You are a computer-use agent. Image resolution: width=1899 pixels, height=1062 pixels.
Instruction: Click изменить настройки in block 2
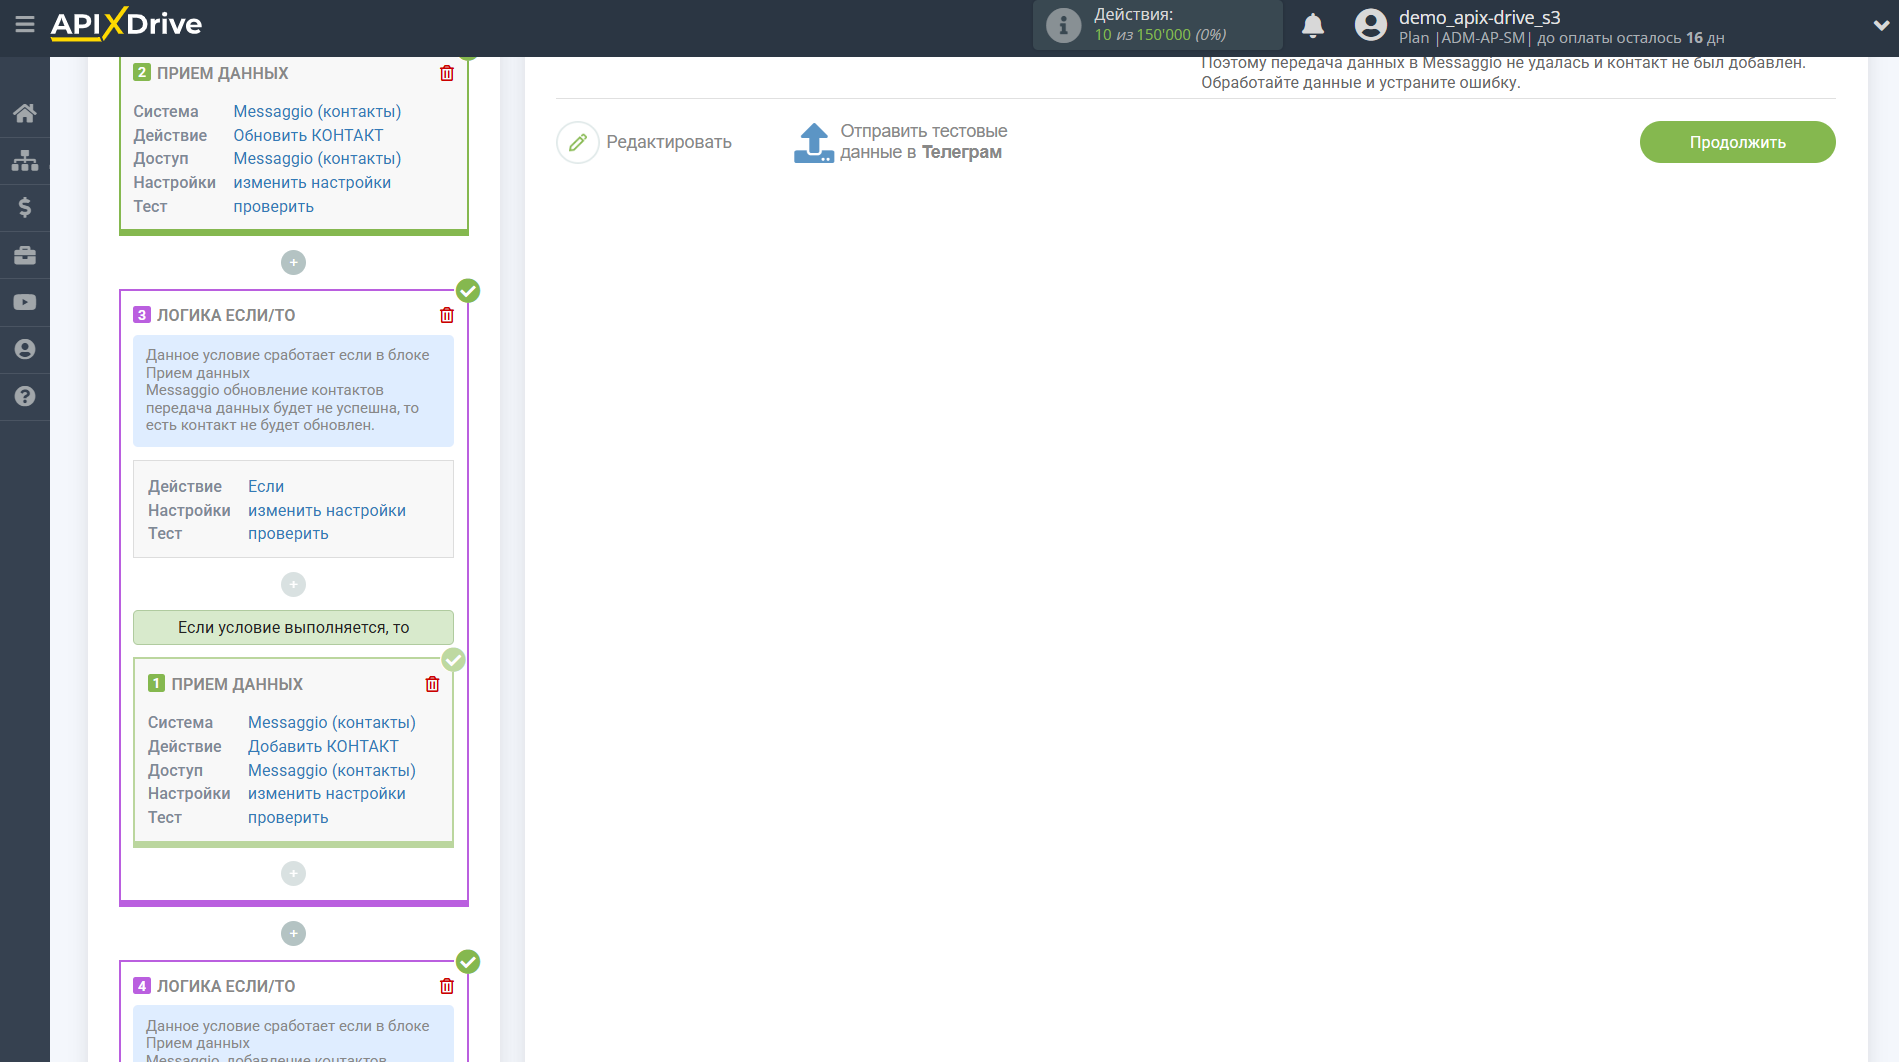[x=312, y=182]
